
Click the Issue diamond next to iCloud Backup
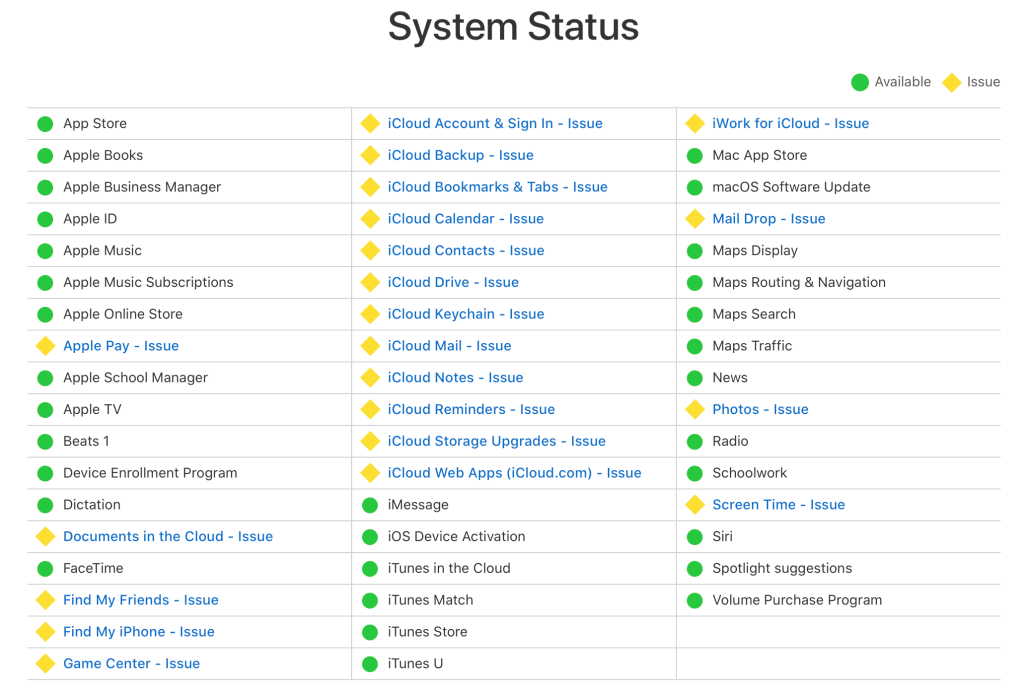tap(370, 155)
